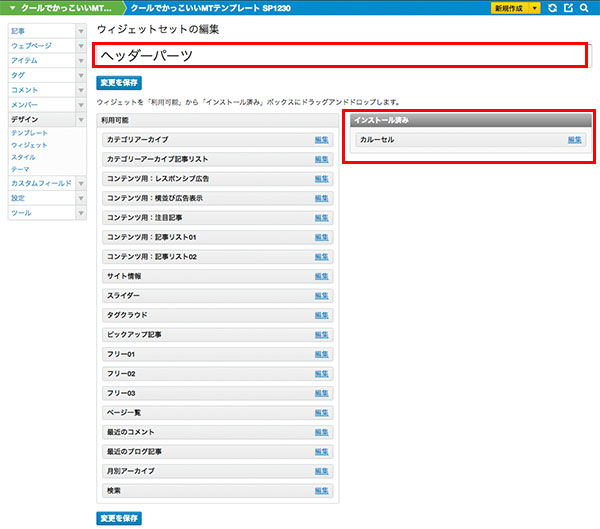
Task: Go to ウィジェット under デザイン
Action: pyautogui.click(x=29, y=145)
